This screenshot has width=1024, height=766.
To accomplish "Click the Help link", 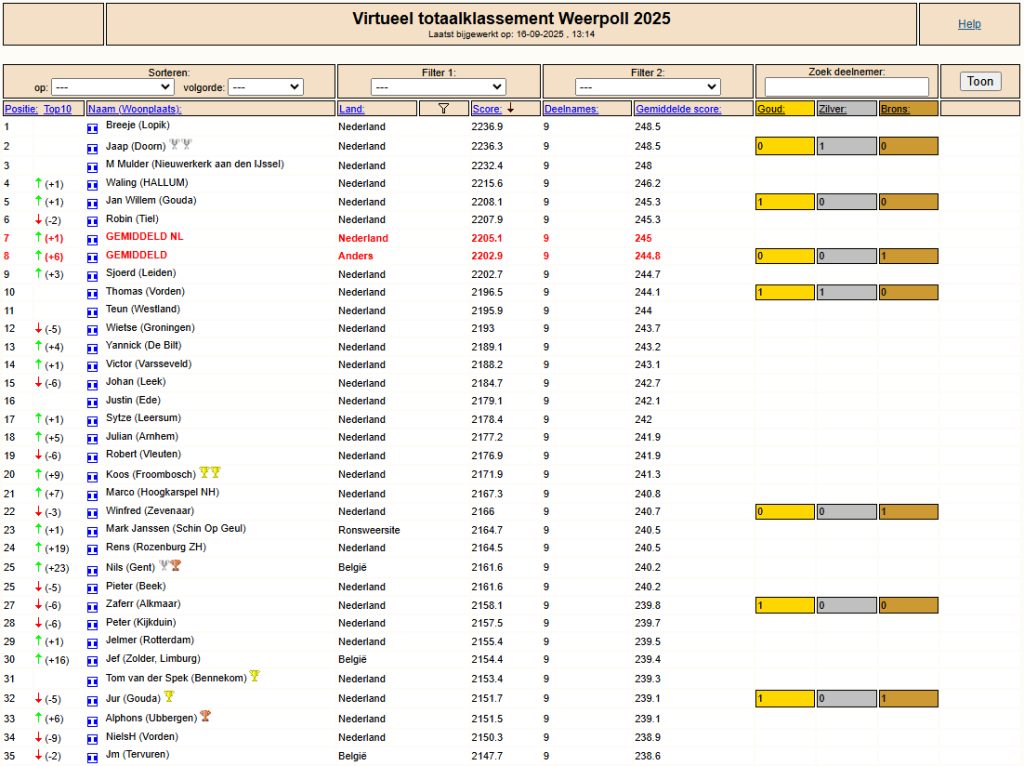I will pos(969,24).
